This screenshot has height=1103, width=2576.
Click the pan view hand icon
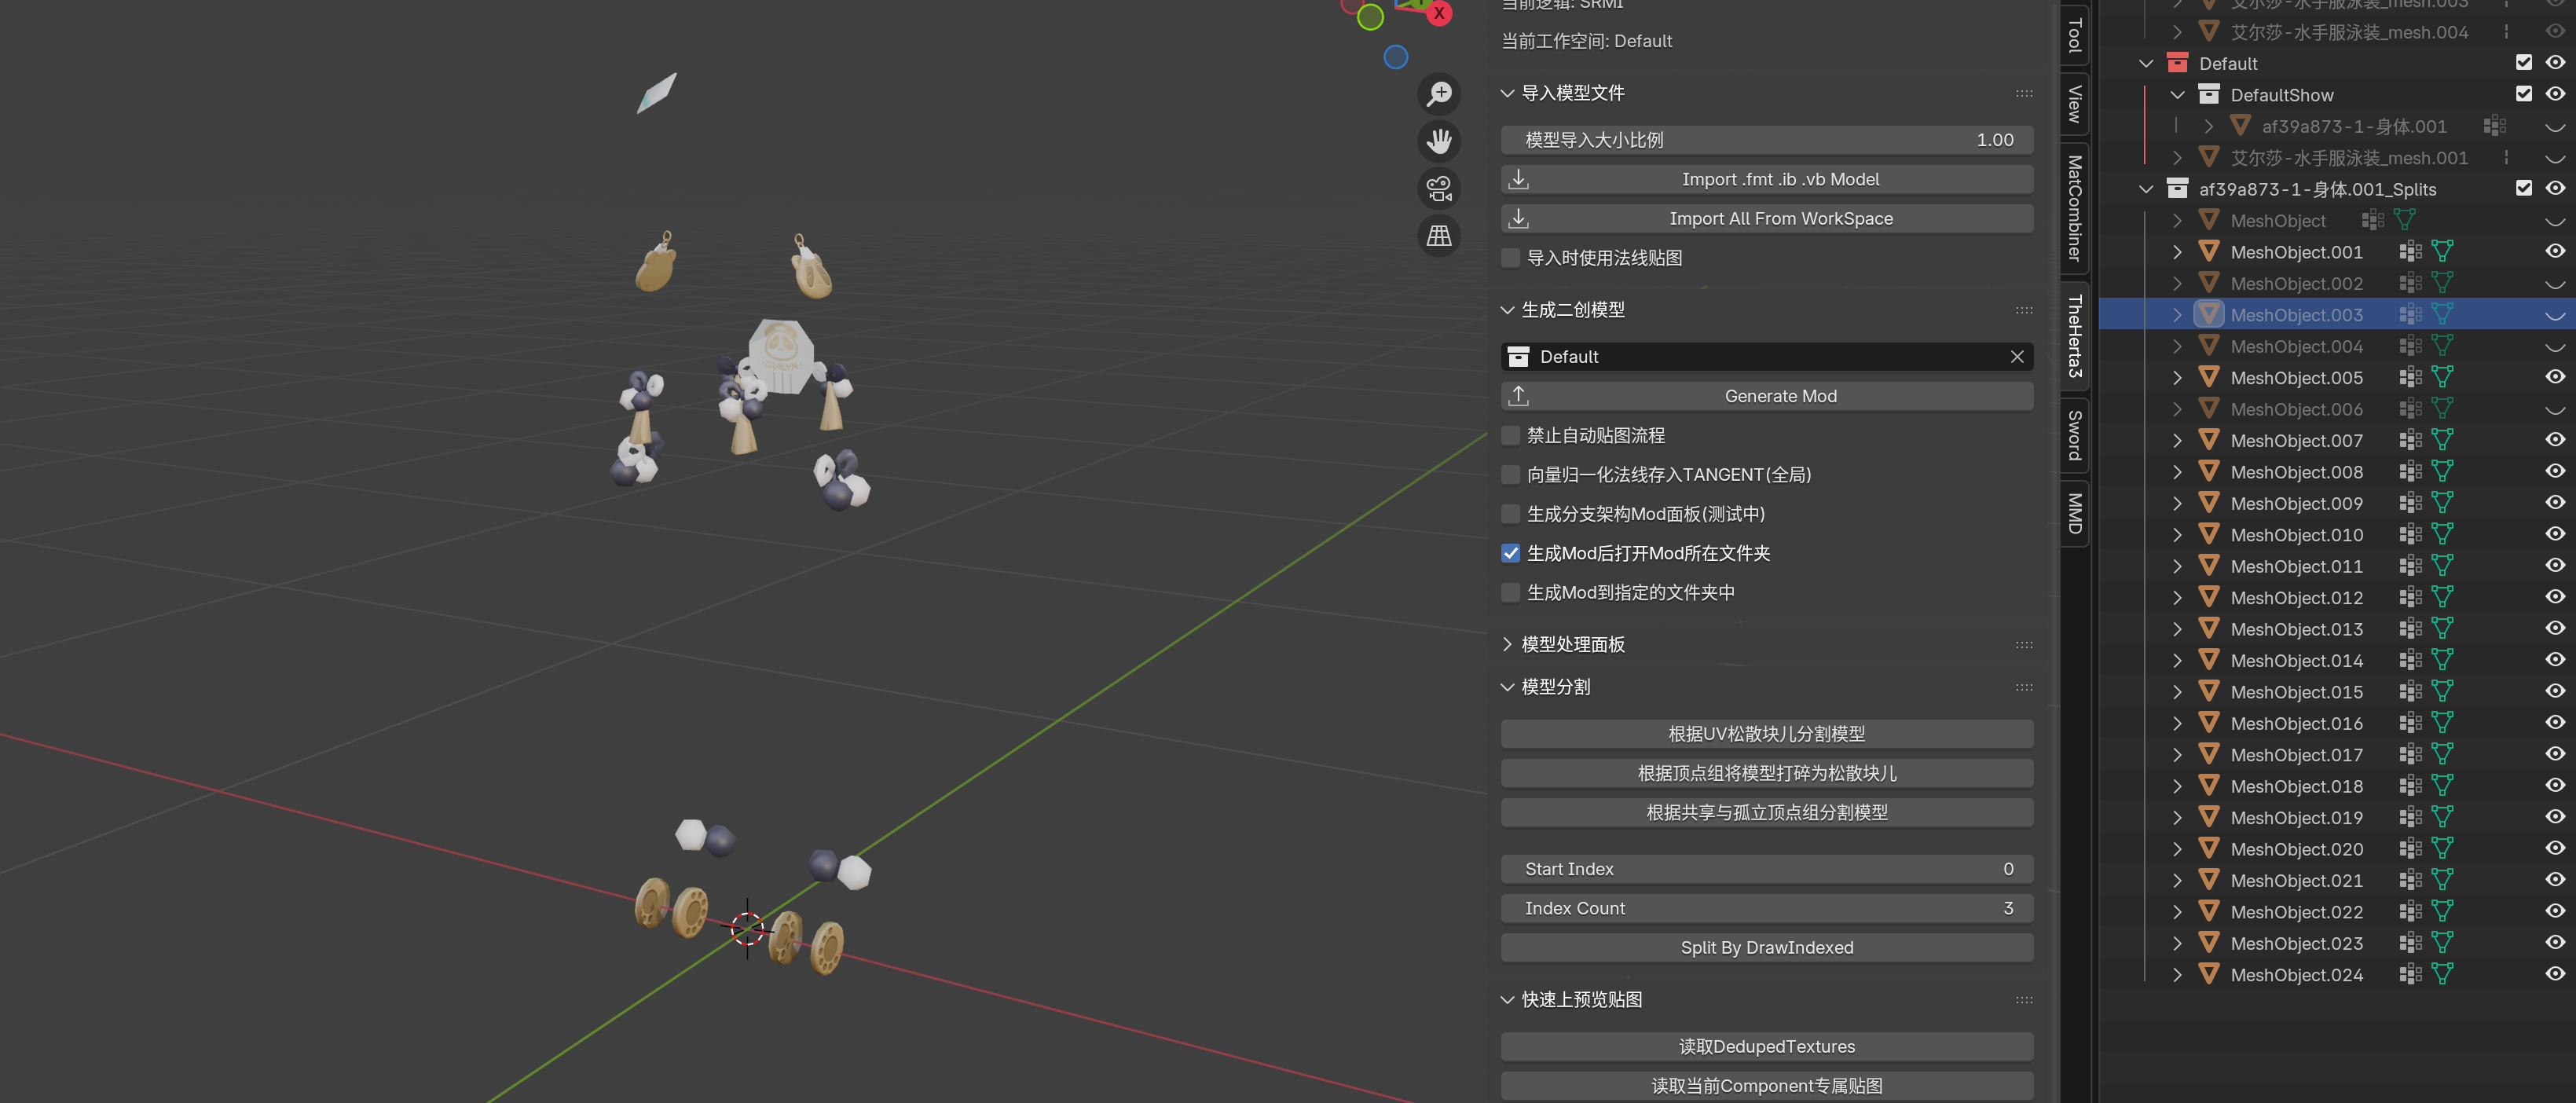(x=1438, y=141)
